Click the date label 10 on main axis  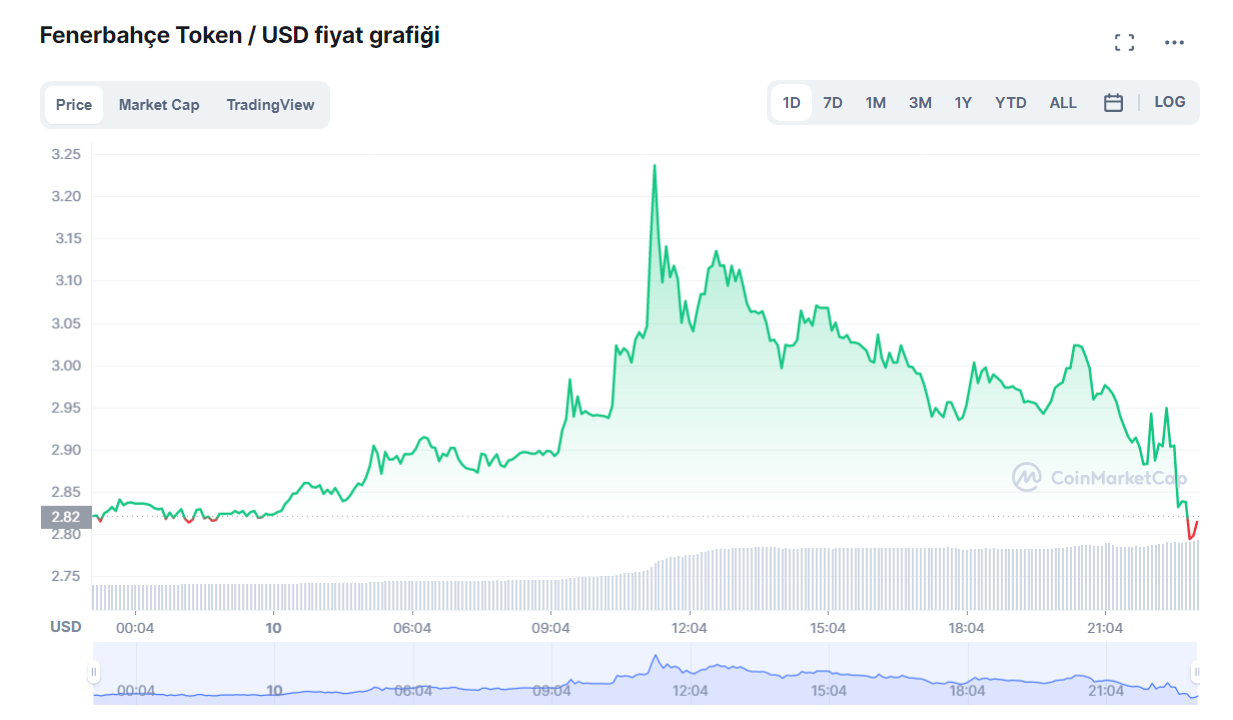coord(274,628)
